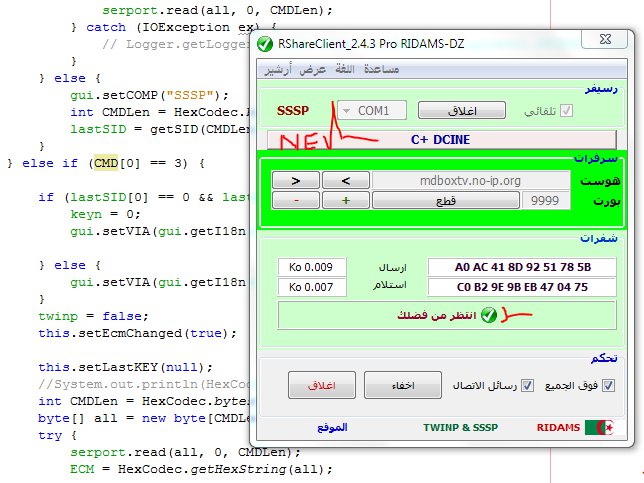Click the red اغلاق button in the تحكم control panel
Screen dimensions: 644x483
[x=322, y=385]
